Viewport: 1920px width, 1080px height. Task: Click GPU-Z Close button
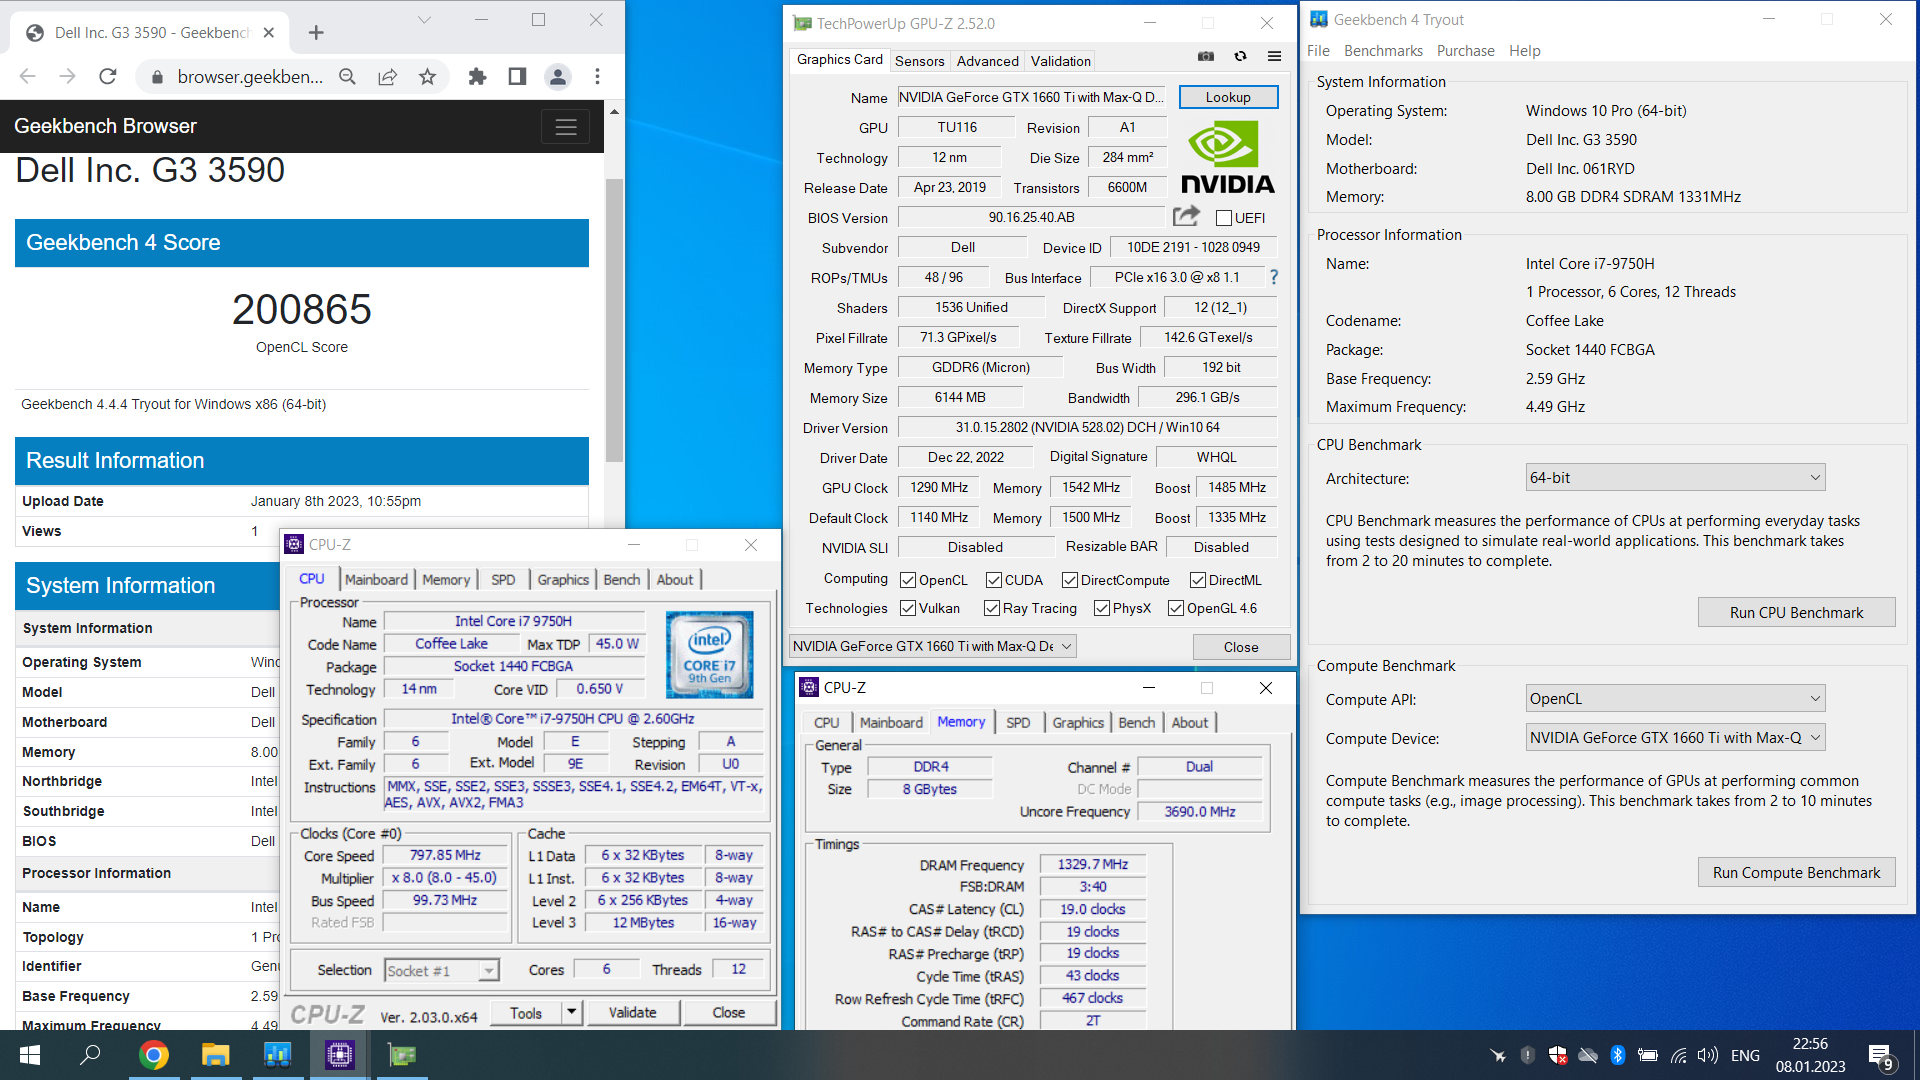1241,647
